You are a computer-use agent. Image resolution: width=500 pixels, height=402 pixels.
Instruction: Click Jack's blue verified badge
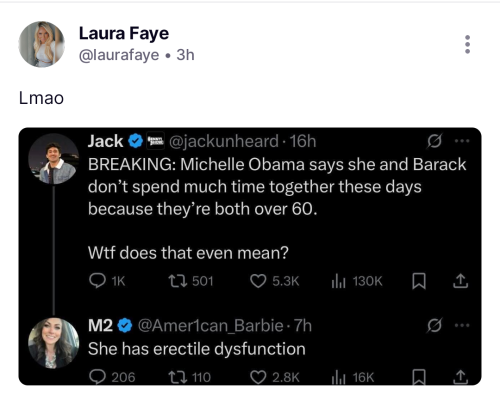[x=136, y=141]
